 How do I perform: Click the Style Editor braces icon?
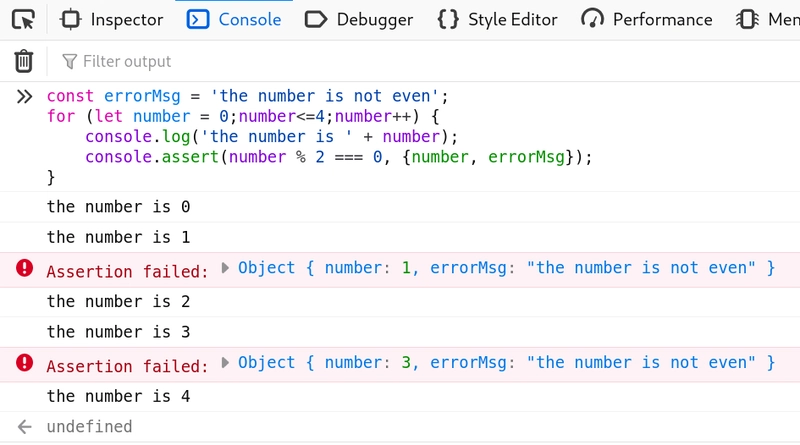click(448, 19)
